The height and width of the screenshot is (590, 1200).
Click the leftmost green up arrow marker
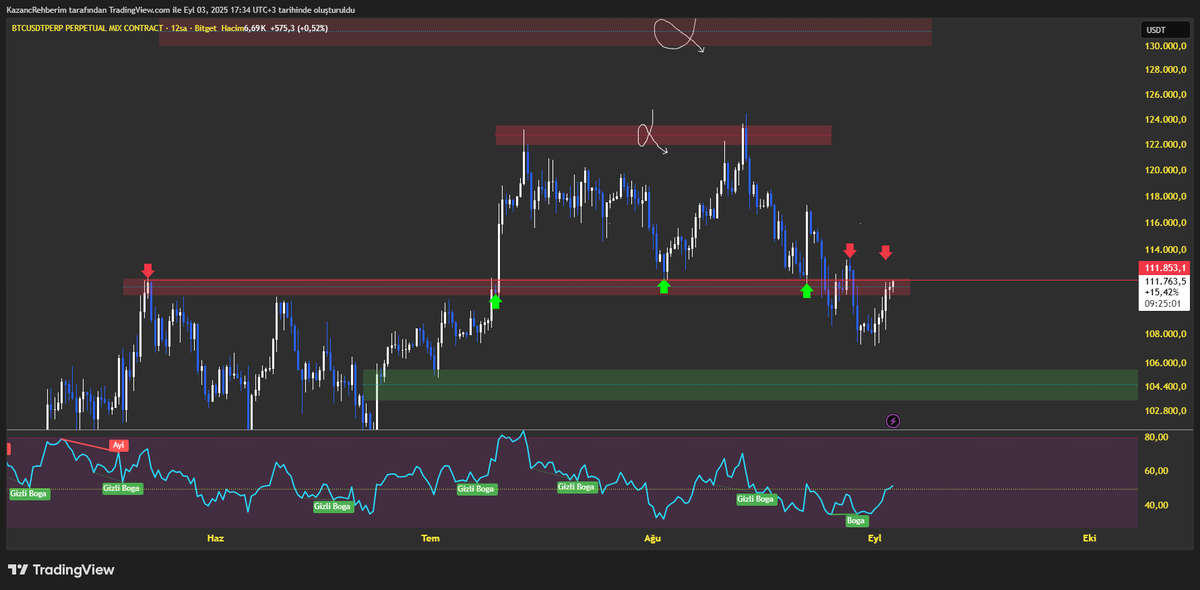[x=495, y=299]
